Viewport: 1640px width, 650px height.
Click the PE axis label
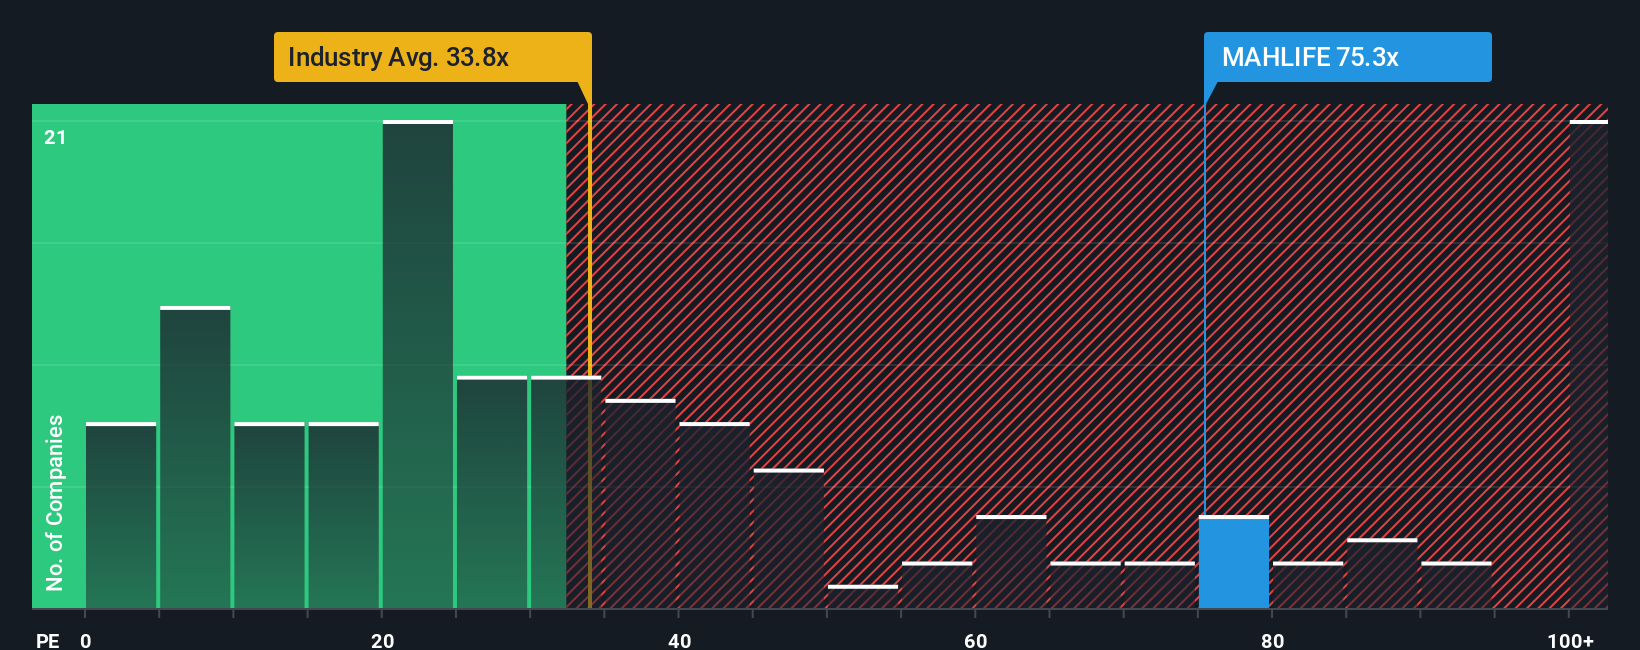point(48,640)
